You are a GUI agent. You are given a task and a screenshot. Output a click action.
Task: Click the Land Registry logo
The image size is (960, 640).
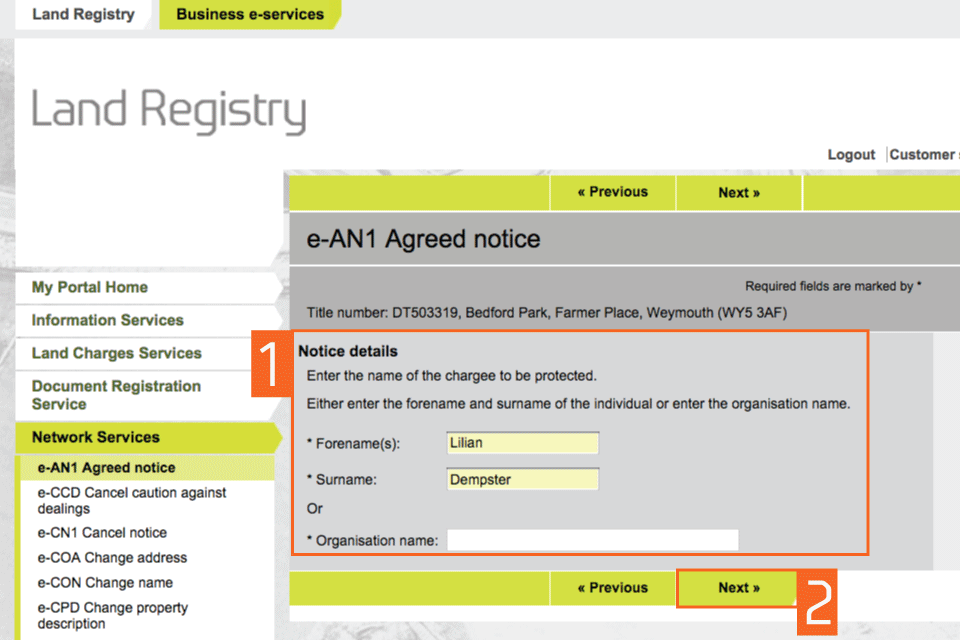coord(168,110)
